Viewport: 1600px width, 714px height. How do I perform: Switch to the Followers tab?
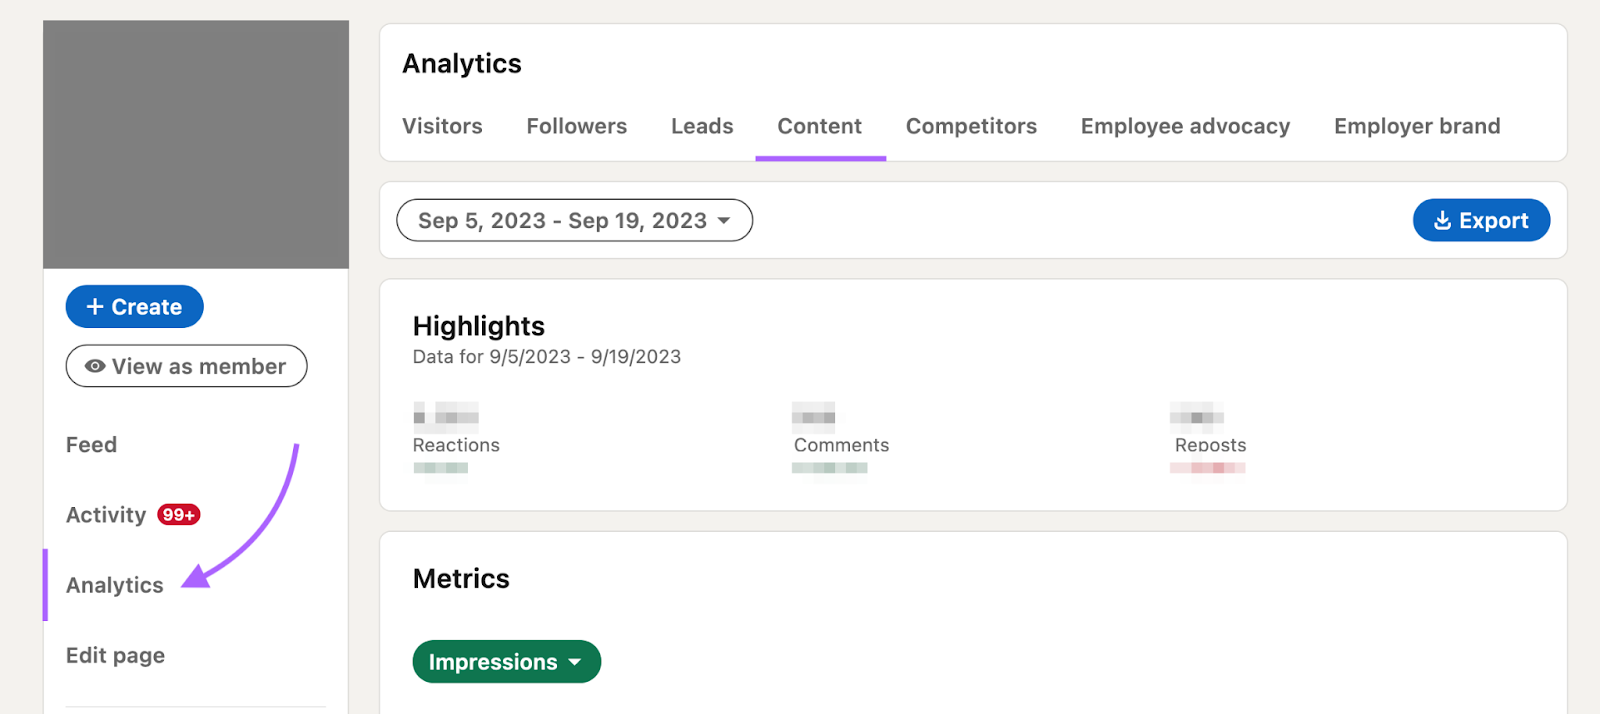click(x=576, y=126)
